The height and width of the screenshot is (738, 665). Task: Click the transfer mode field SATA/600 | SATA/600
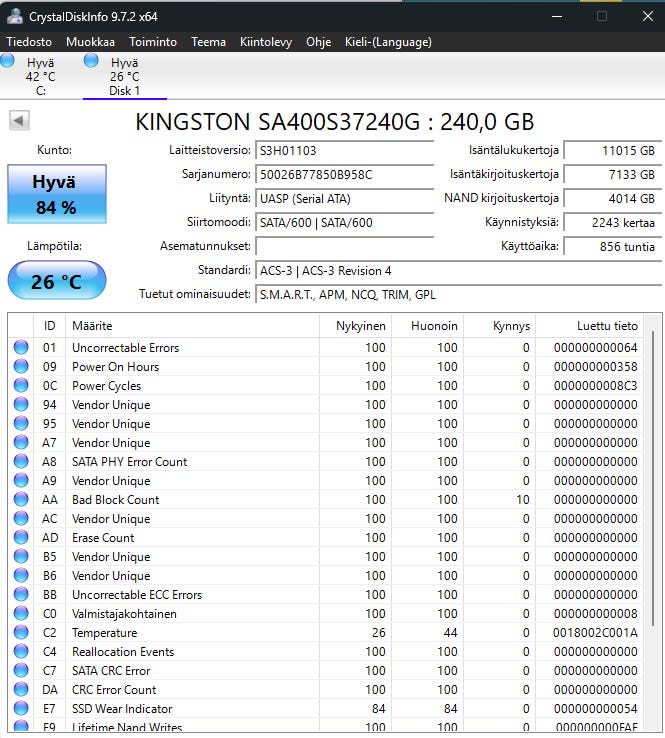pyautogui.click(x=345, y=223)
